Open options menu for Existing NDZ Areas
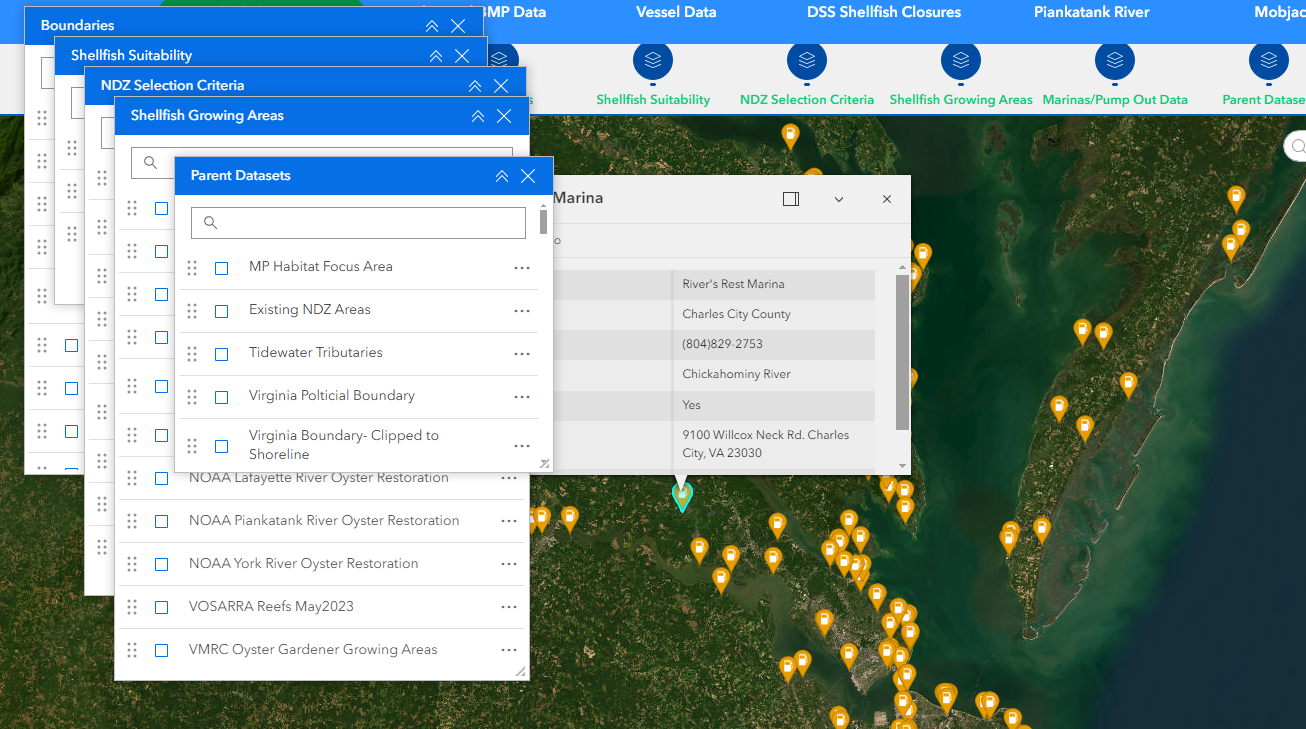Viewport: 1306px width, 729px height. (x=521, y=311)
